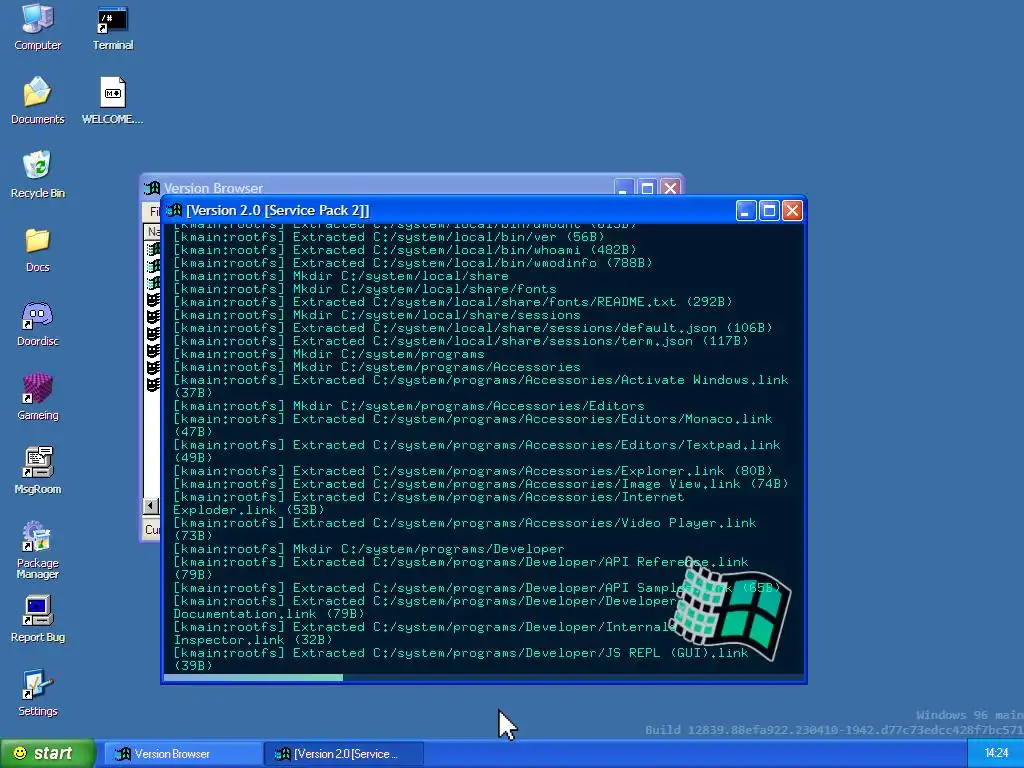Open the Gameing desktop icon
The height and width of the screenshot is (768, 1024).
(x=37, y=397)
